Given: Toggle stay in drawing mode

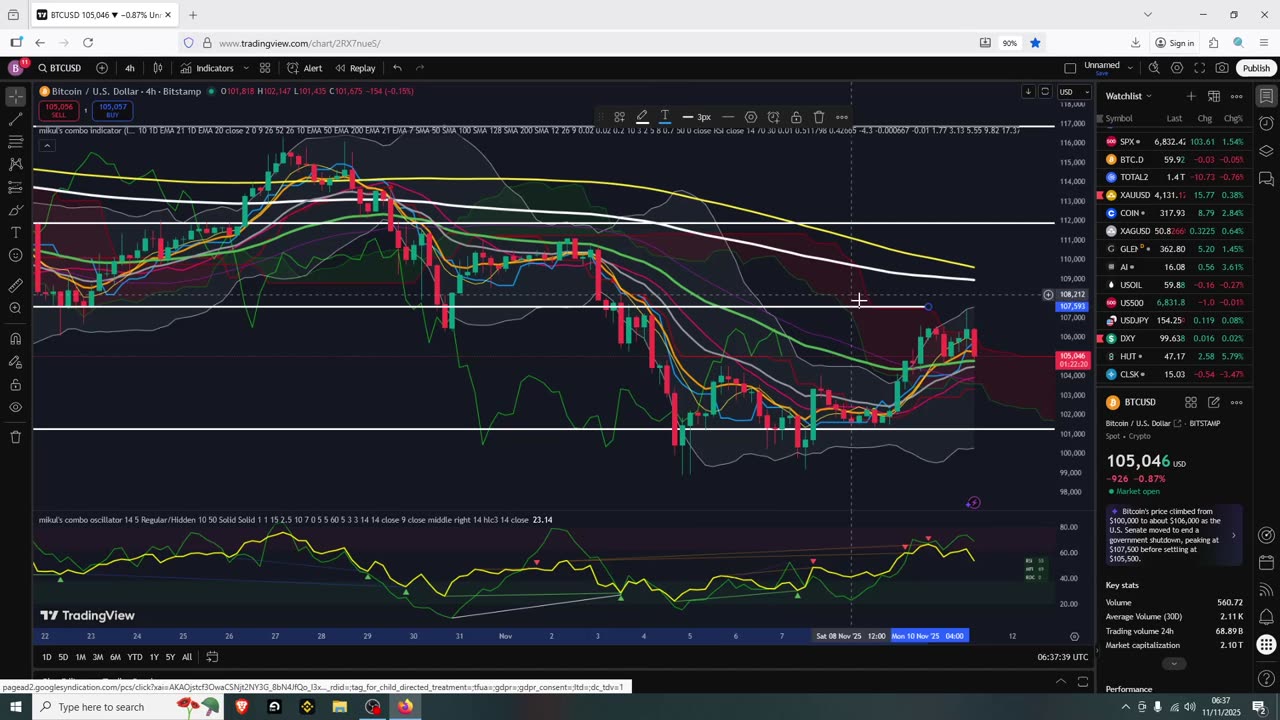Looking at the screenshot, I should click(x=15, y=361).
